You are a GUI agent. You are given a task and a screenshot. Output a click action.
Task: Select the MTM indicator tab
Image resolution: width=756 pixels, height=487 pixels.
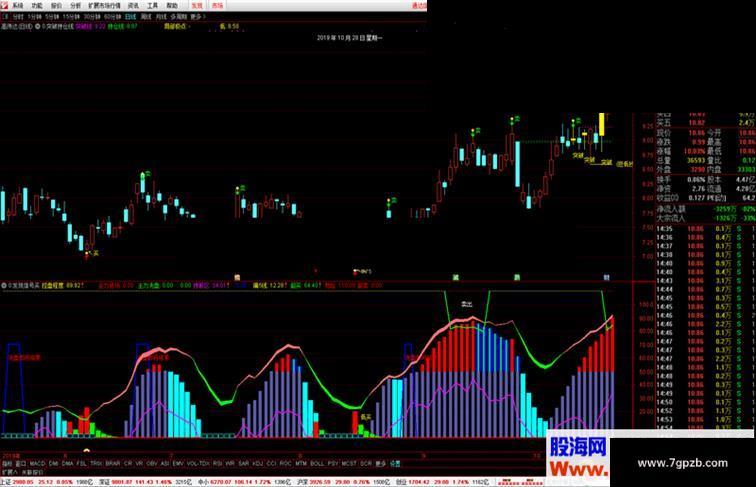[x=301, y=463]
